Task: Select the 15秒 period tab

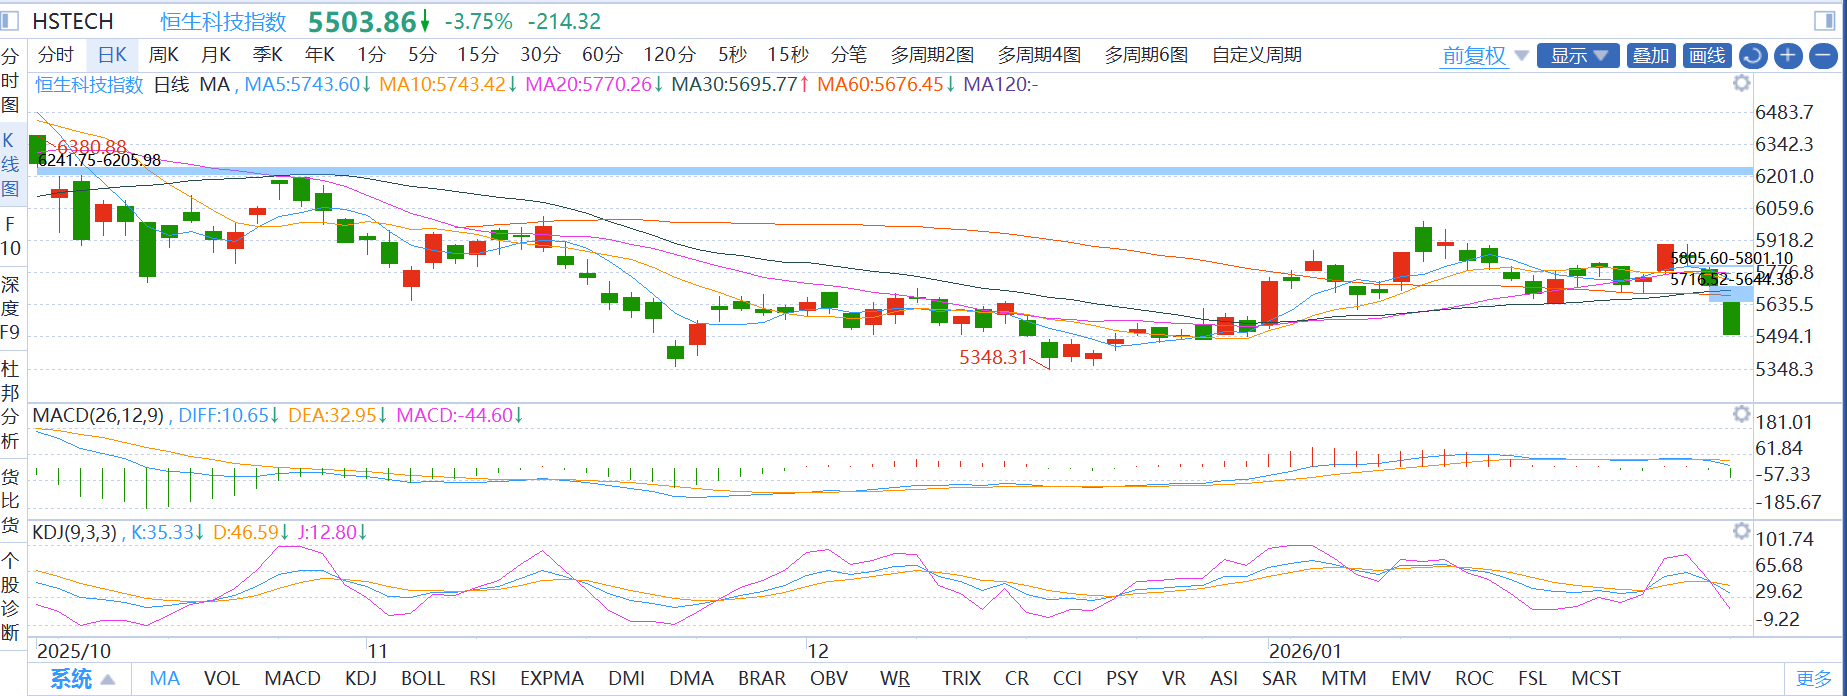Action: click(x=788, y=55)
